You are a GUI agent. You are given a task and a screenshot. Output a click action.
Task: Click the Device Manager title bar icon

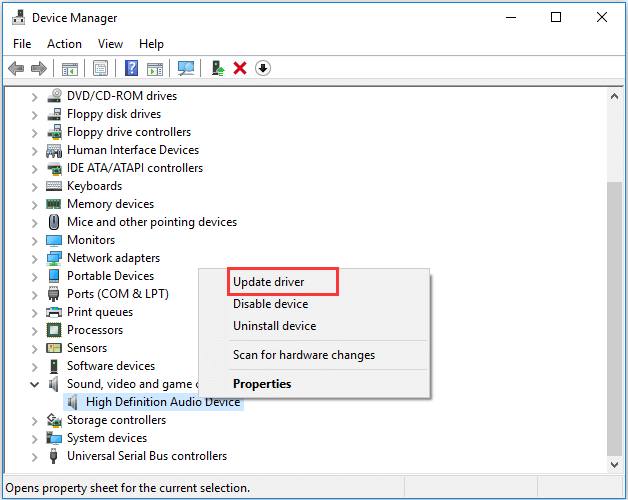tap(18, 18)
